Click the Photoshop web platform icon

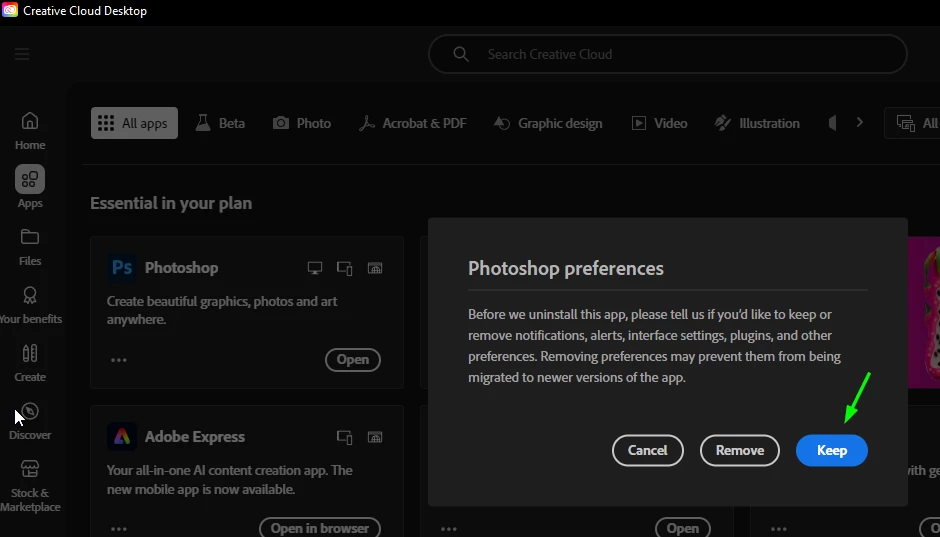pyautogui.click(x=375, y=268)
